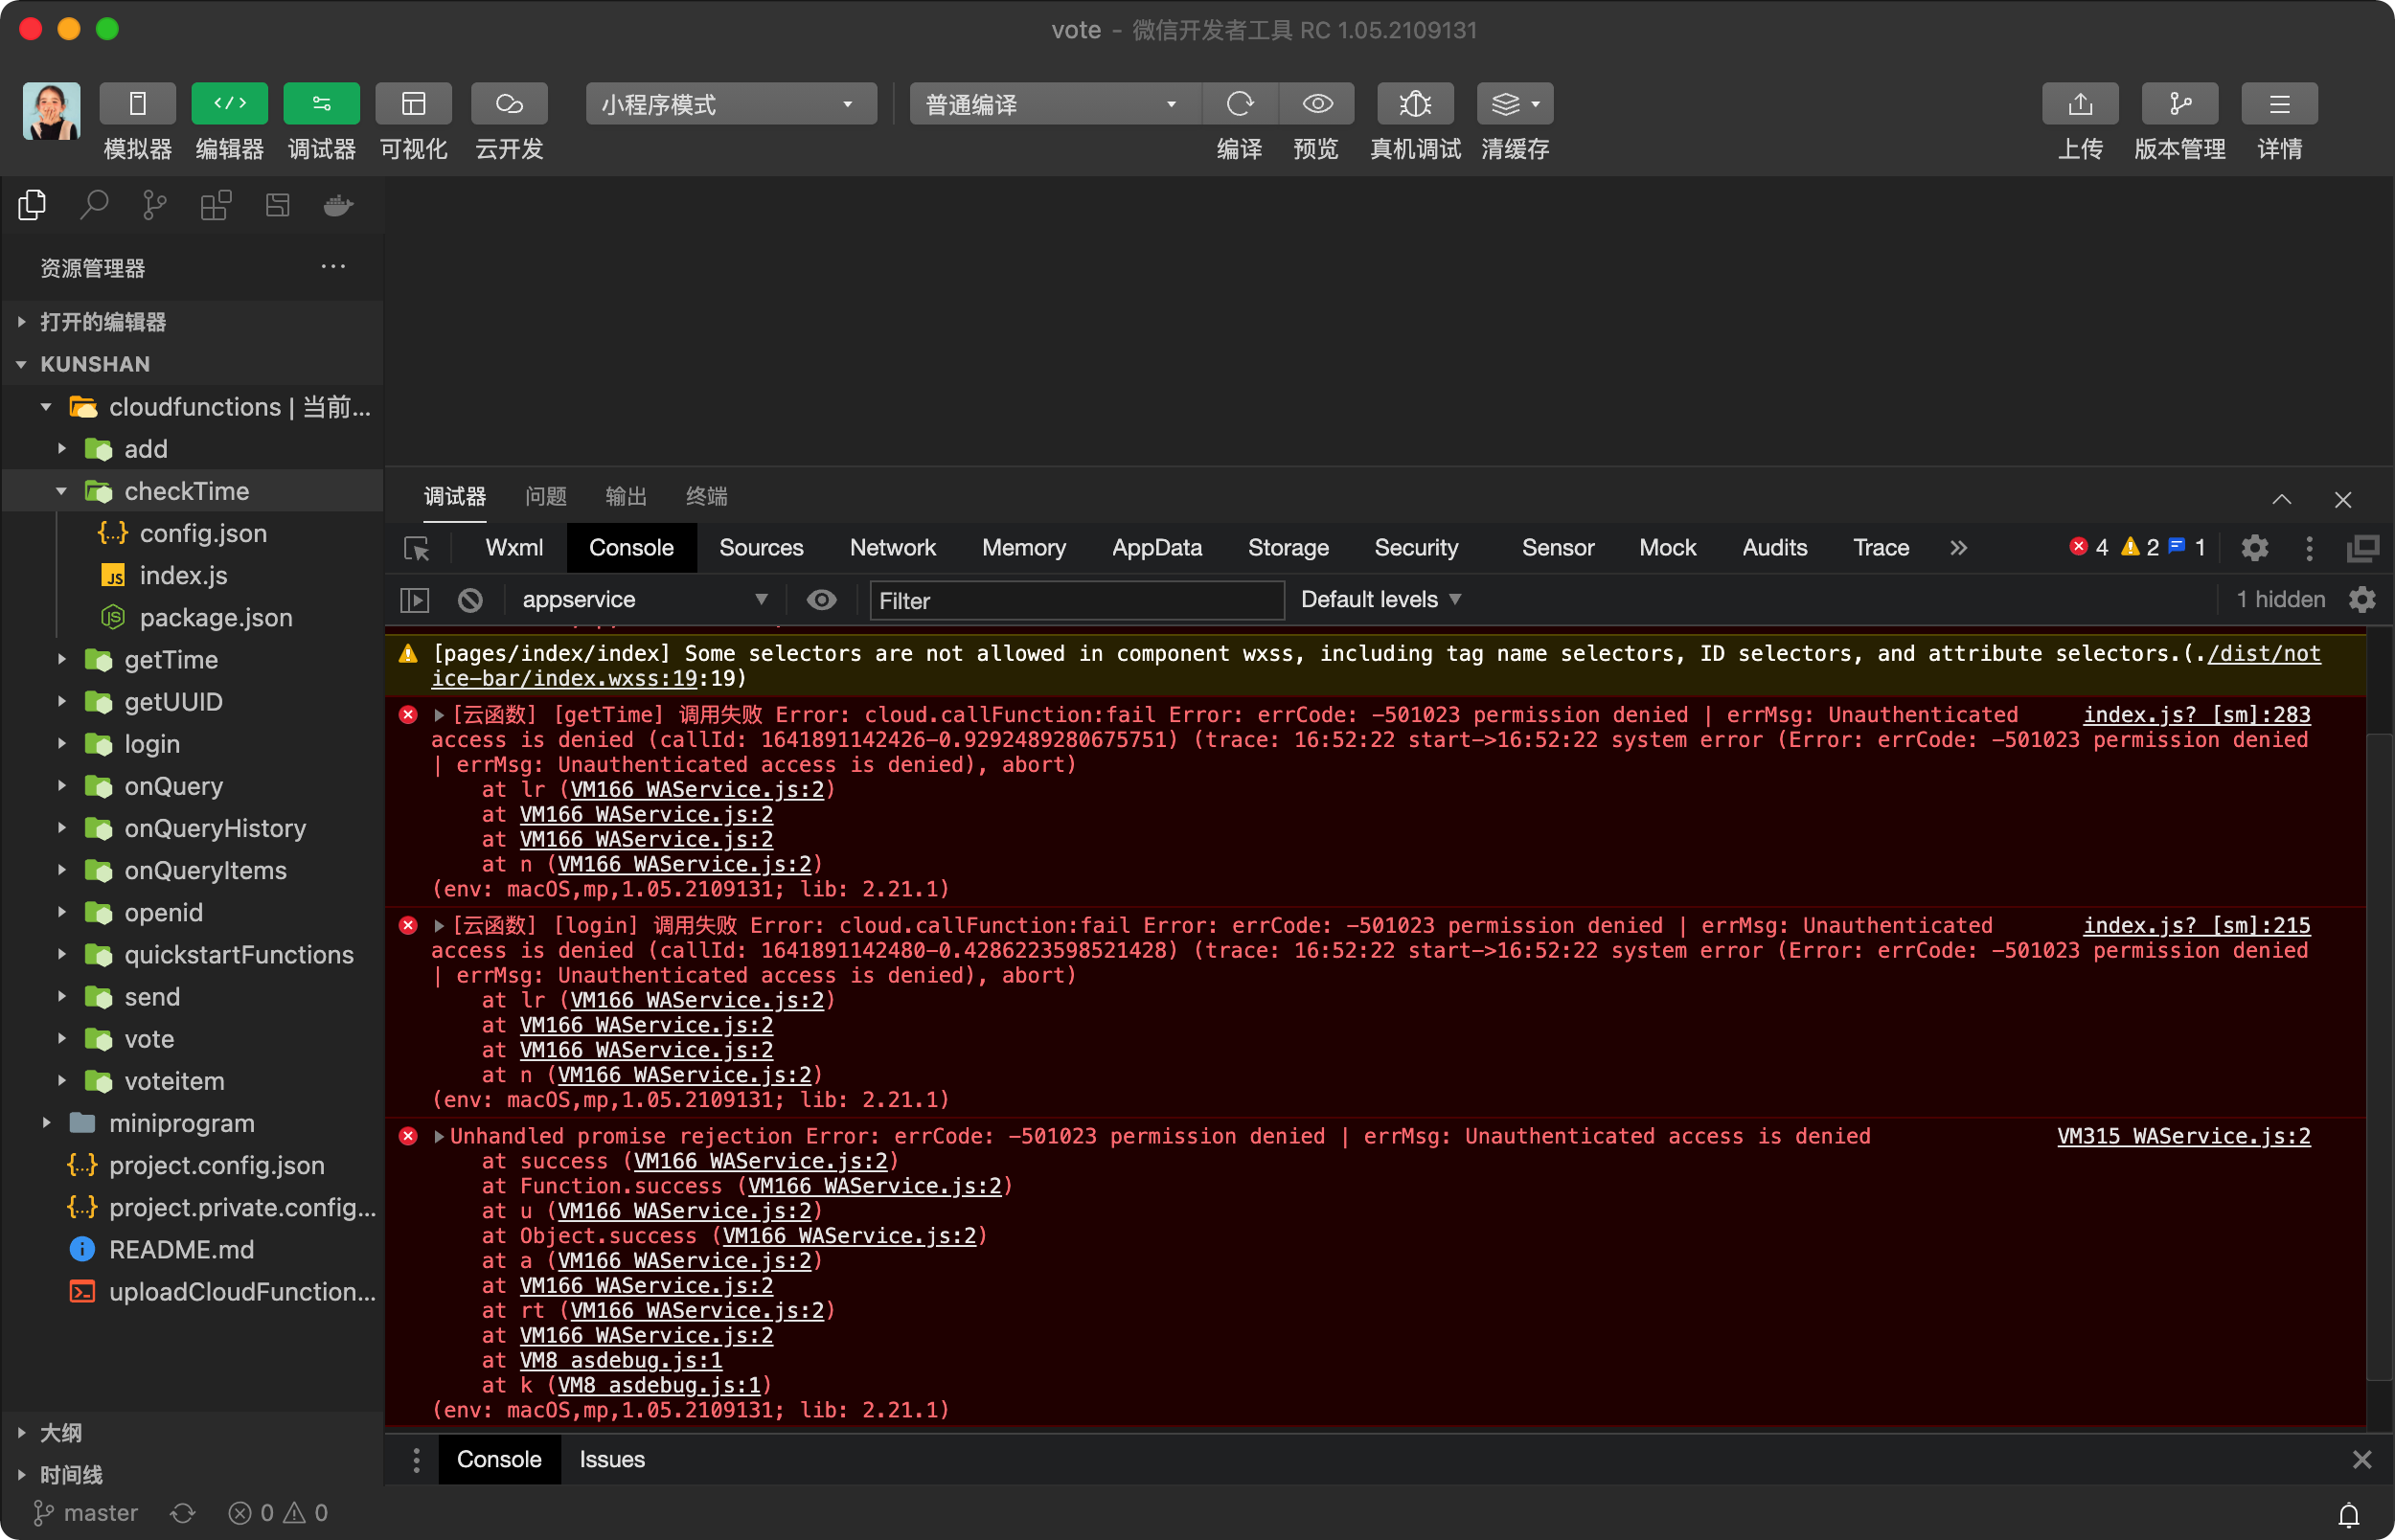
Task: Click the clear console icon
Action: pyautogui.click(x=470, y=600)
